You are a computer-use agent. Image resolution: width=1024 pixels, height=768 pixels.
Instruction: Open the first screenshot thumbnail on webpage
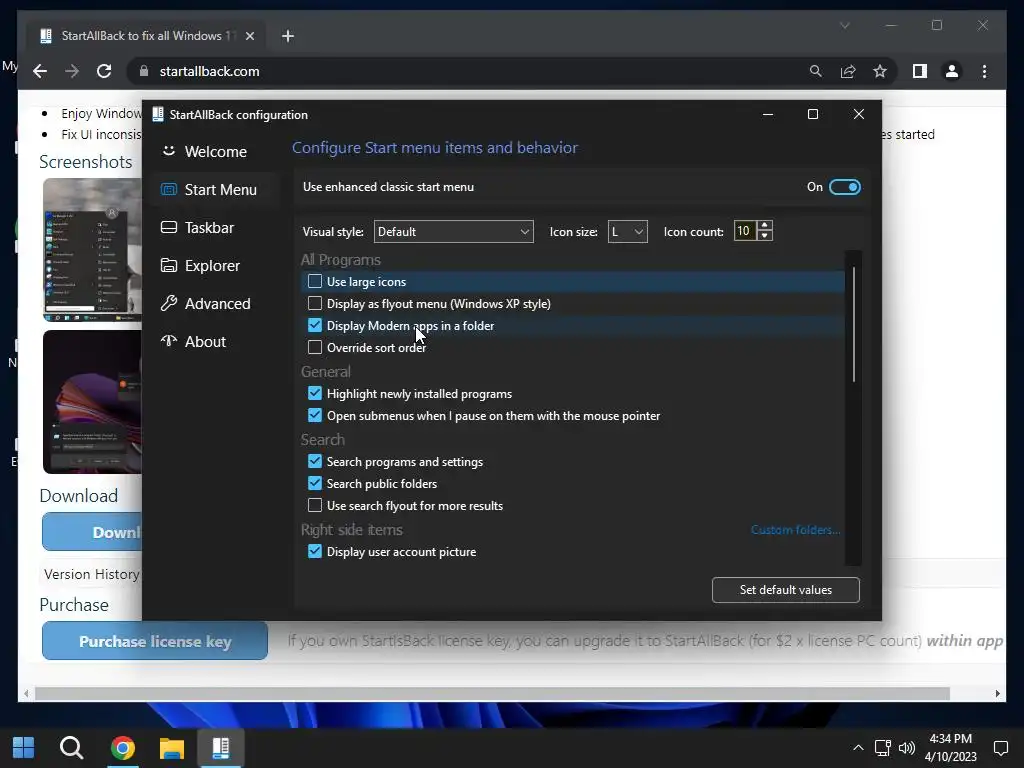point(92,250)
